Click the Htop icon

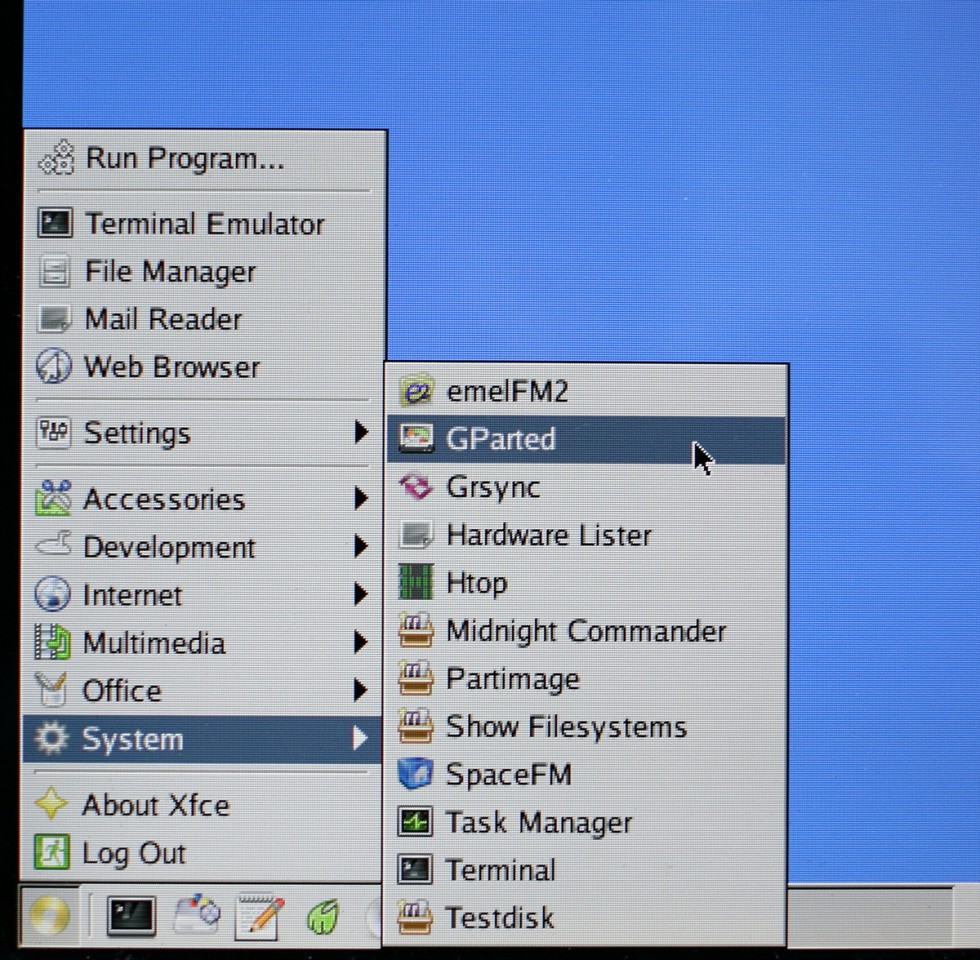click(x=416, y=583)
